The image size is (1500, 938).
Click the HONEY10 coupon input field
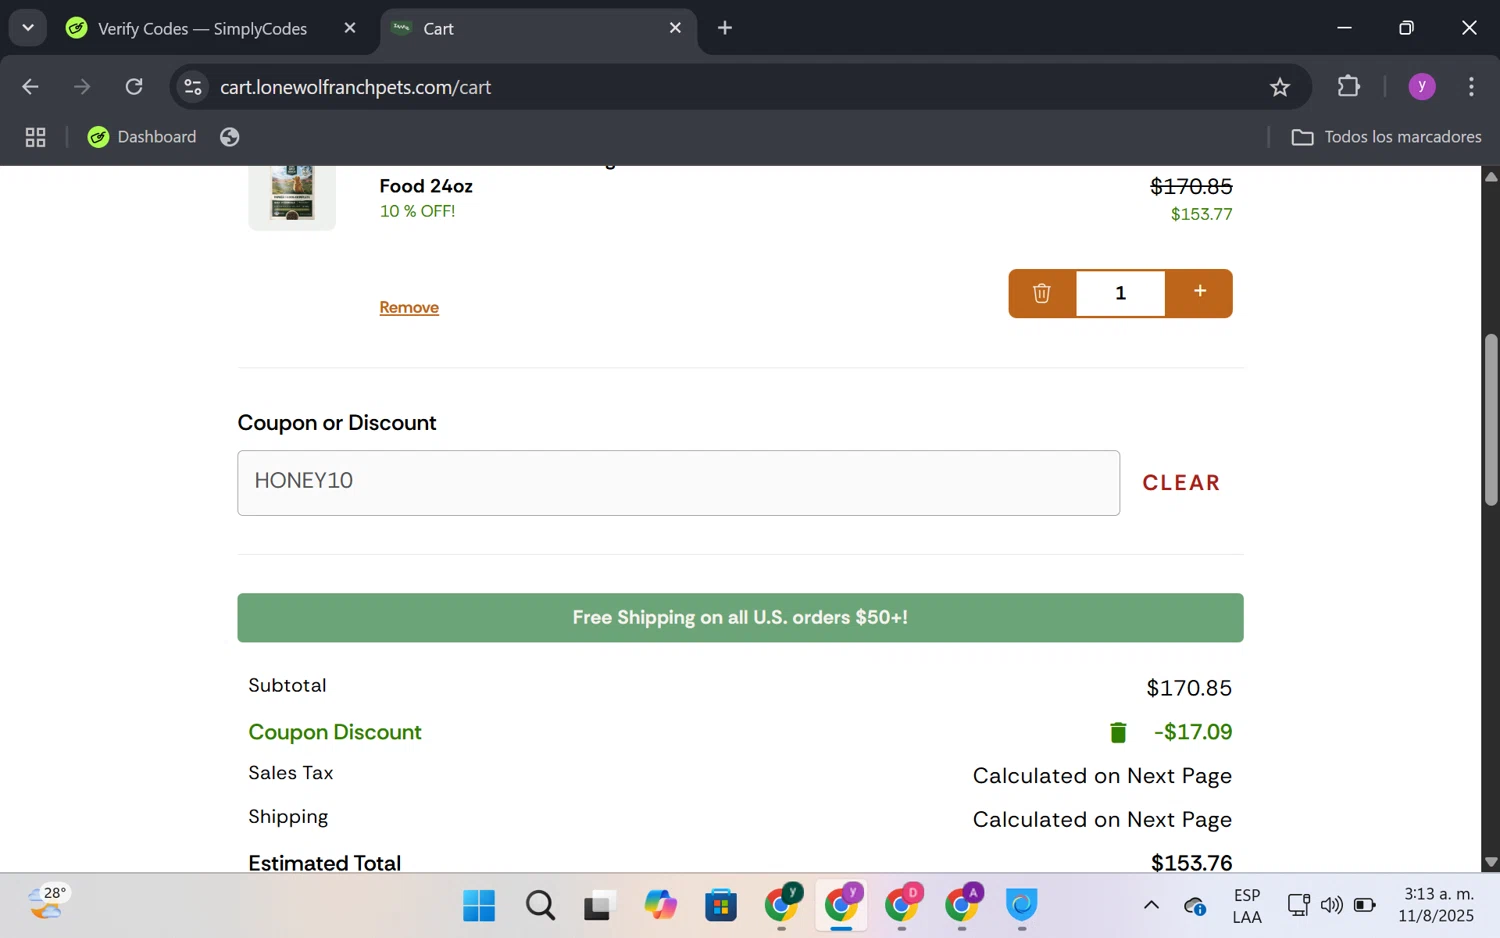coord(678,483)
